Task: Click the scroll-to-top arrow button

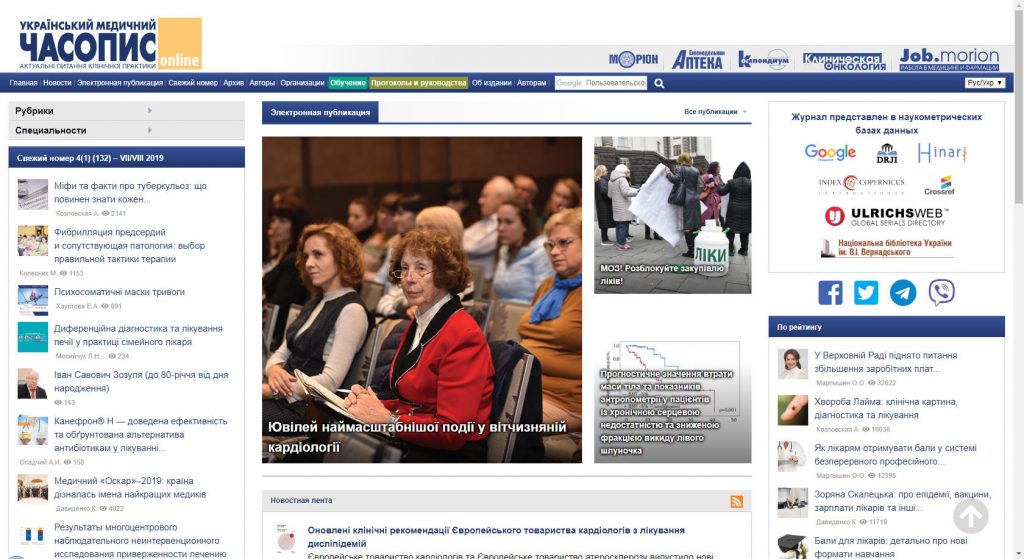Action: (x=970, y=516)
